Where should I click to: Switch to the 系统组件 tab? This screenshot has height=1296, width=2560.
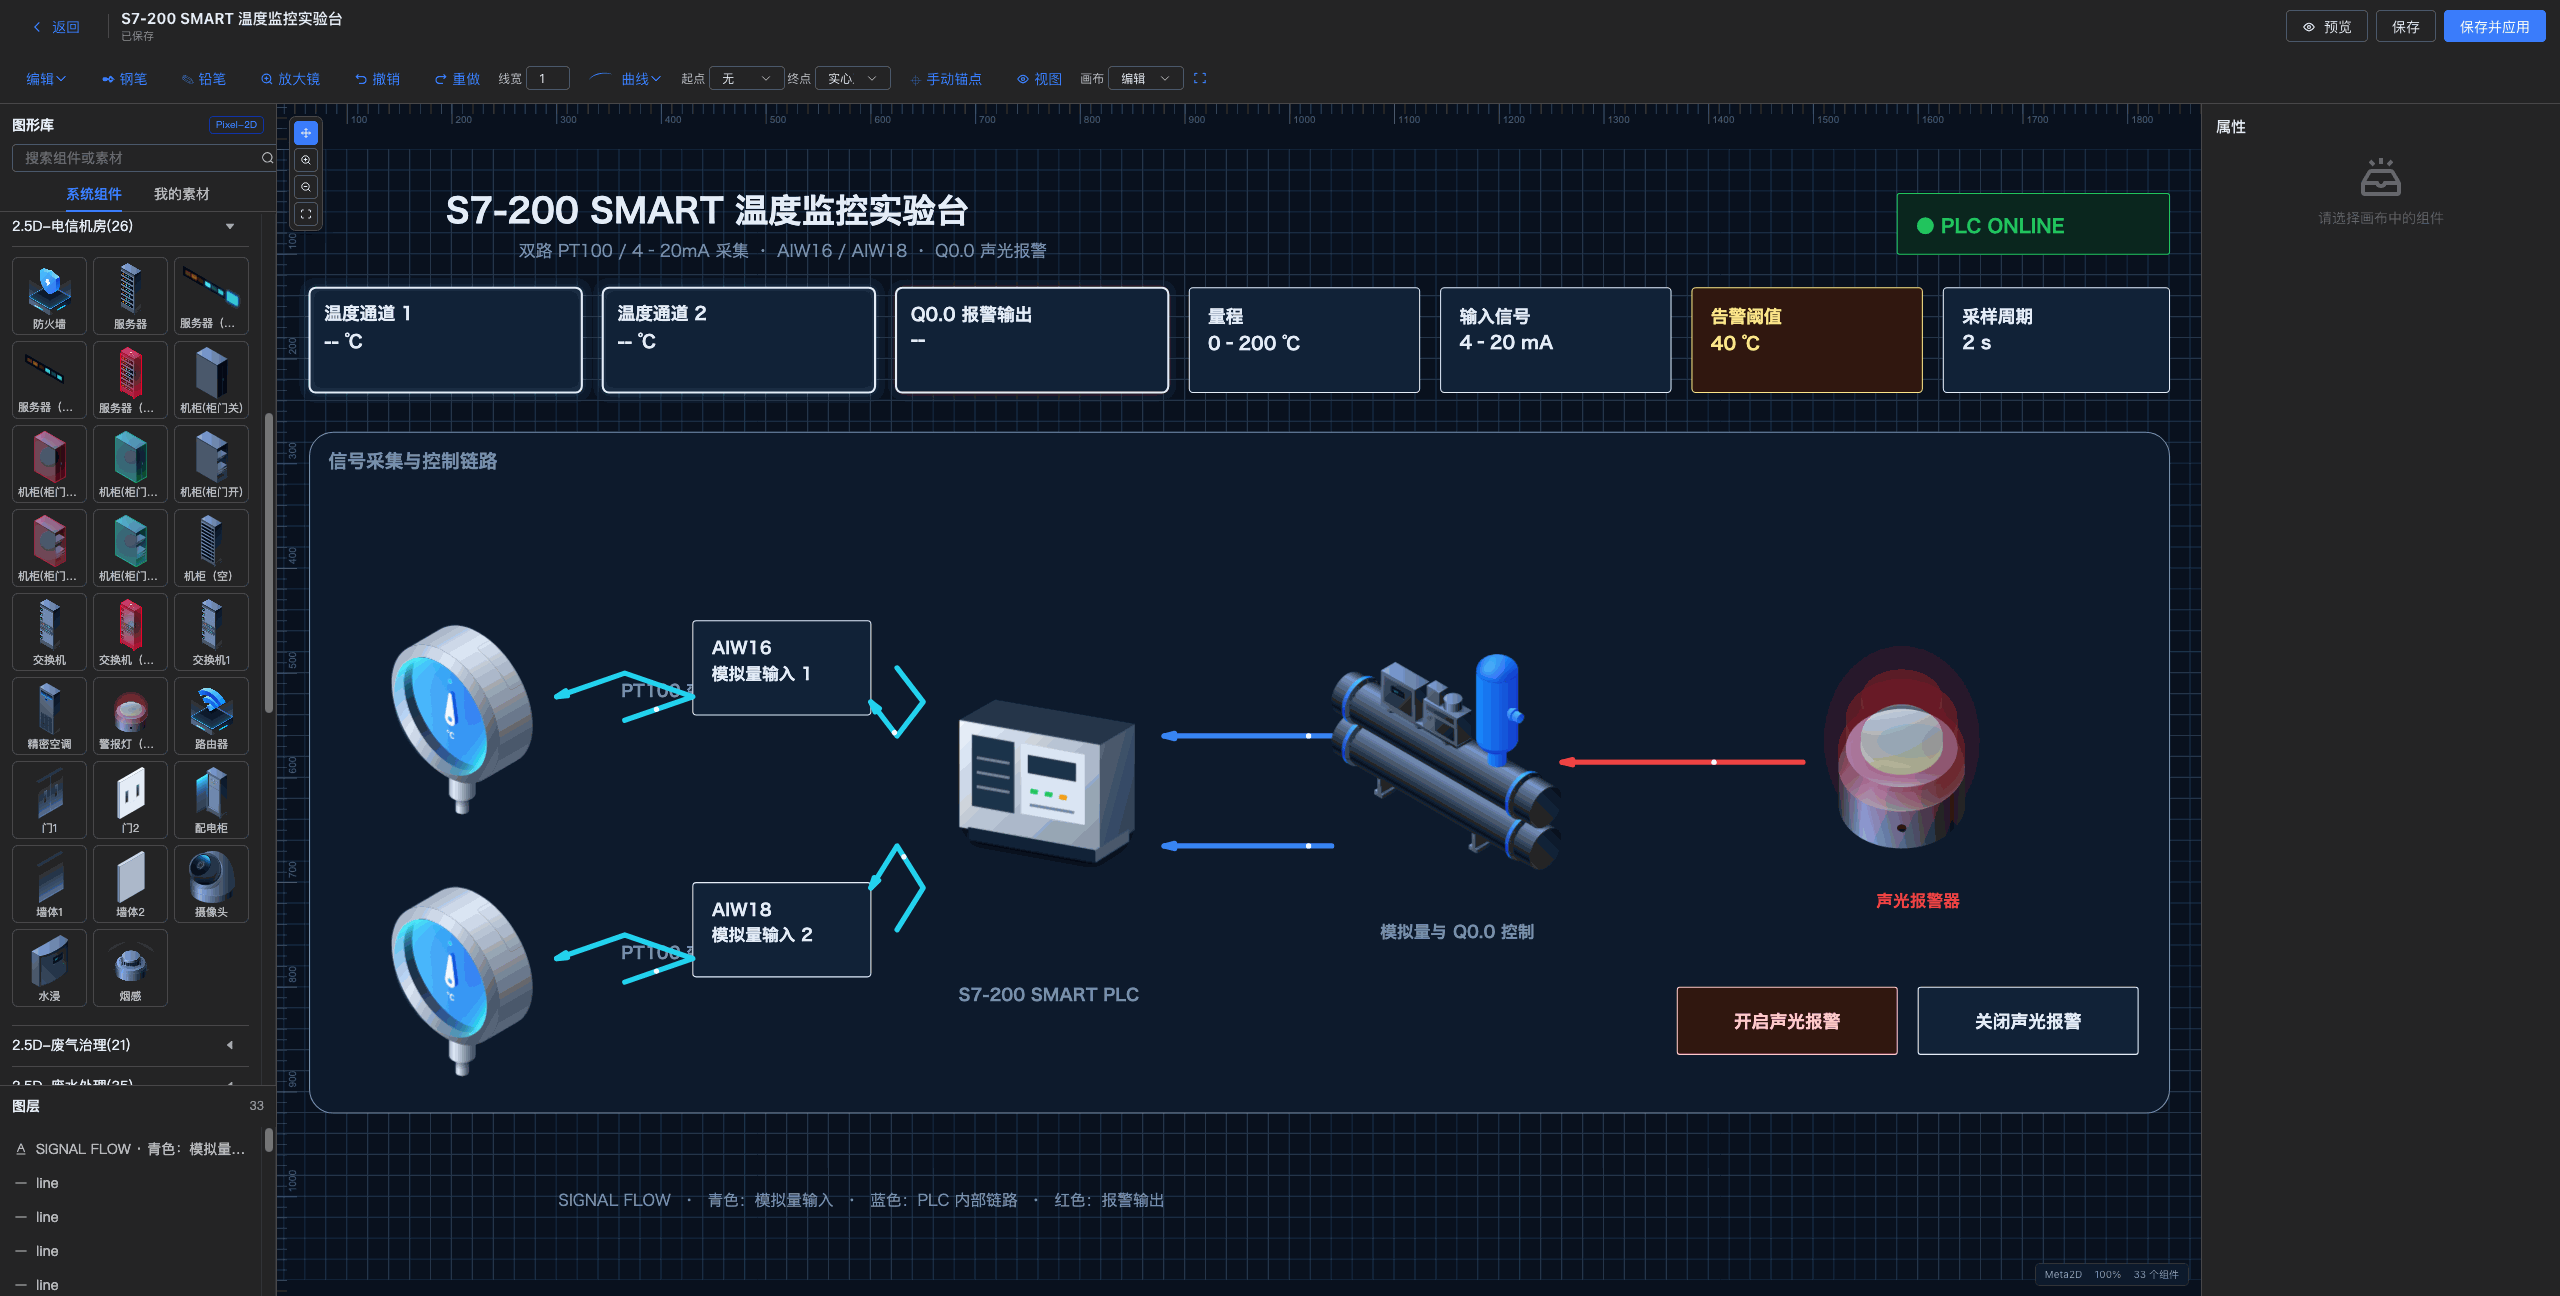[94, 194]
